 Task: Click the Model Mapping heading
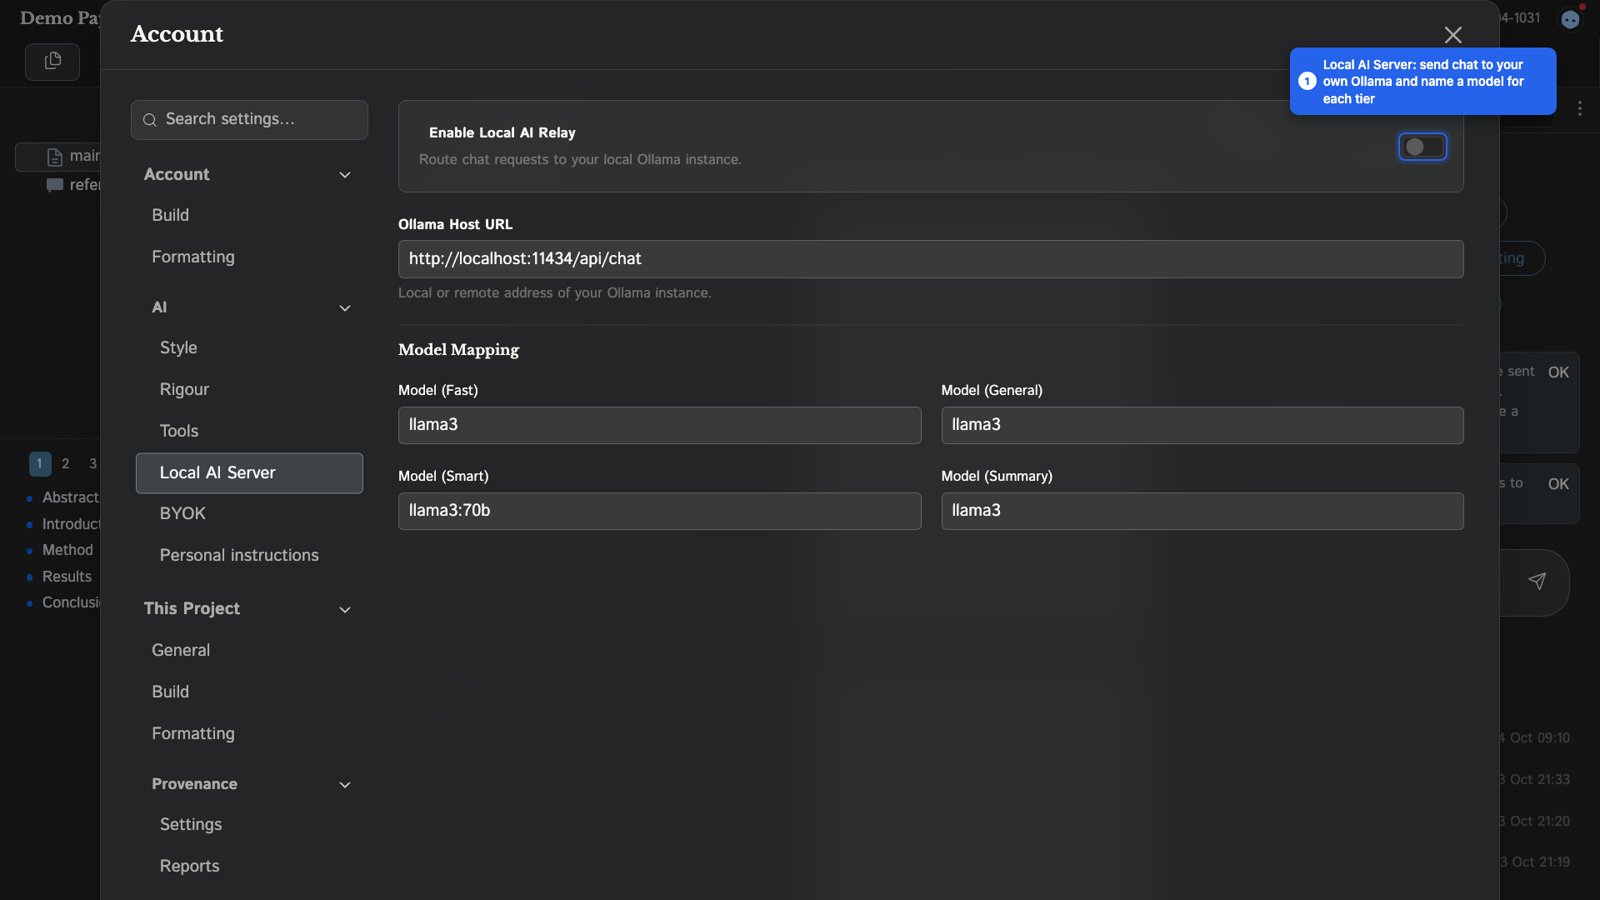458,350
